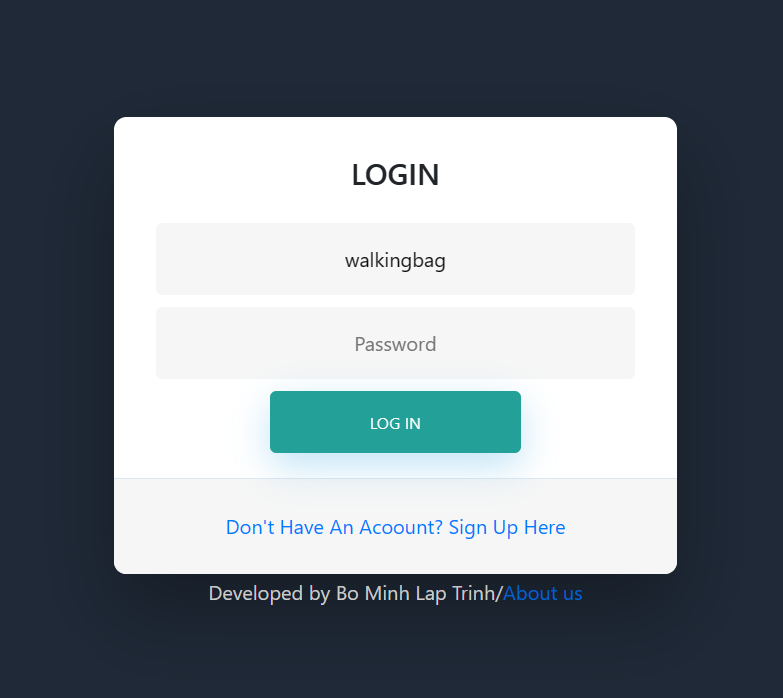The width and height of the screenshot is (783, 698).
Task: Click the Password placeholder text
Action: 395,344
